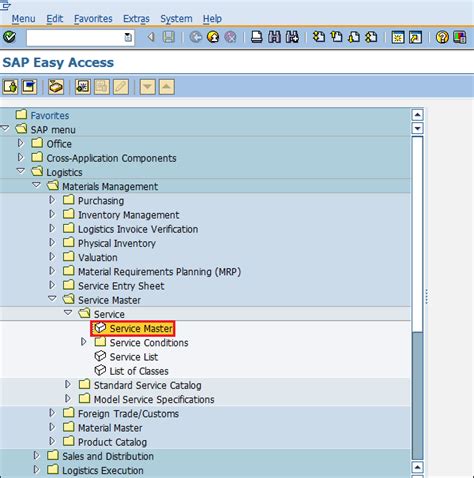Viewport: 474px width, 478px height.
Task: Expand the Purchasing folder arrow
Action: [x=52, y=200]
